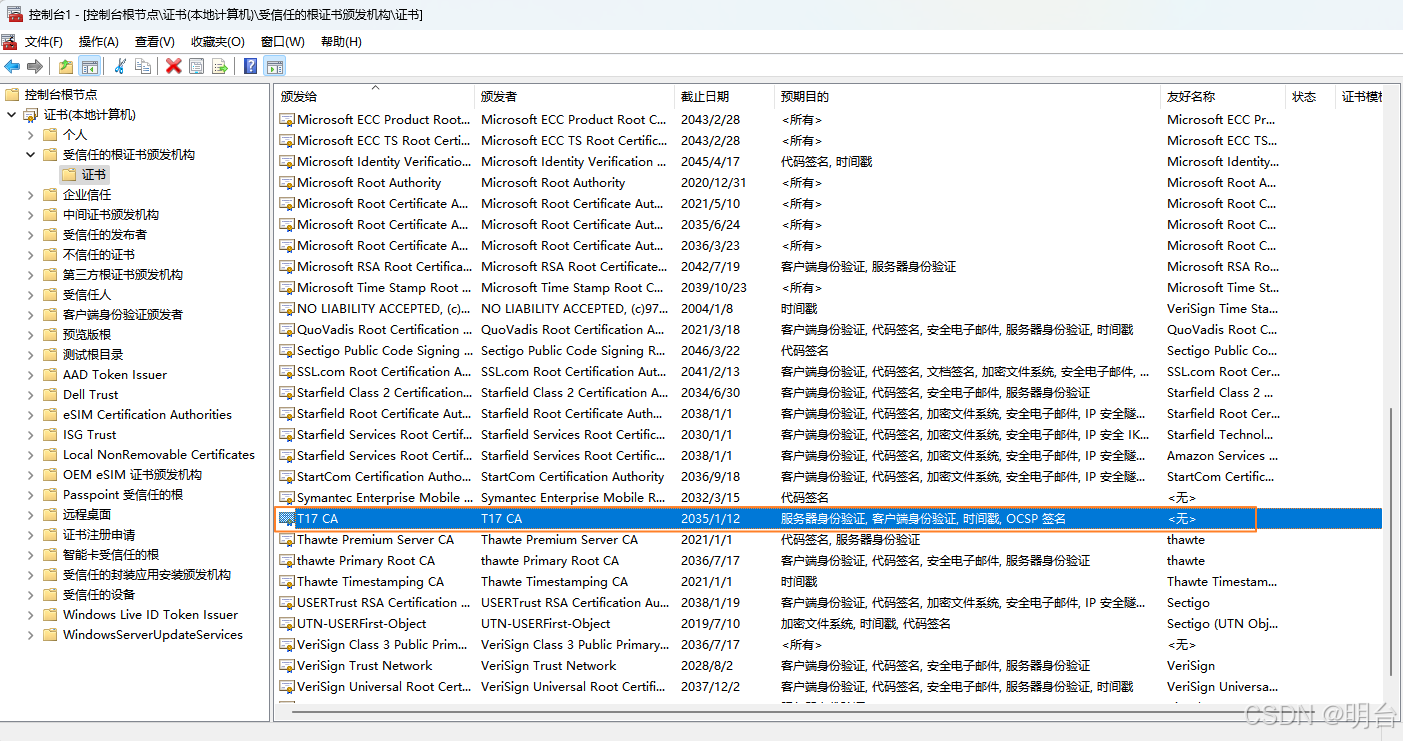Click the Copy toolbar icon

143,67
